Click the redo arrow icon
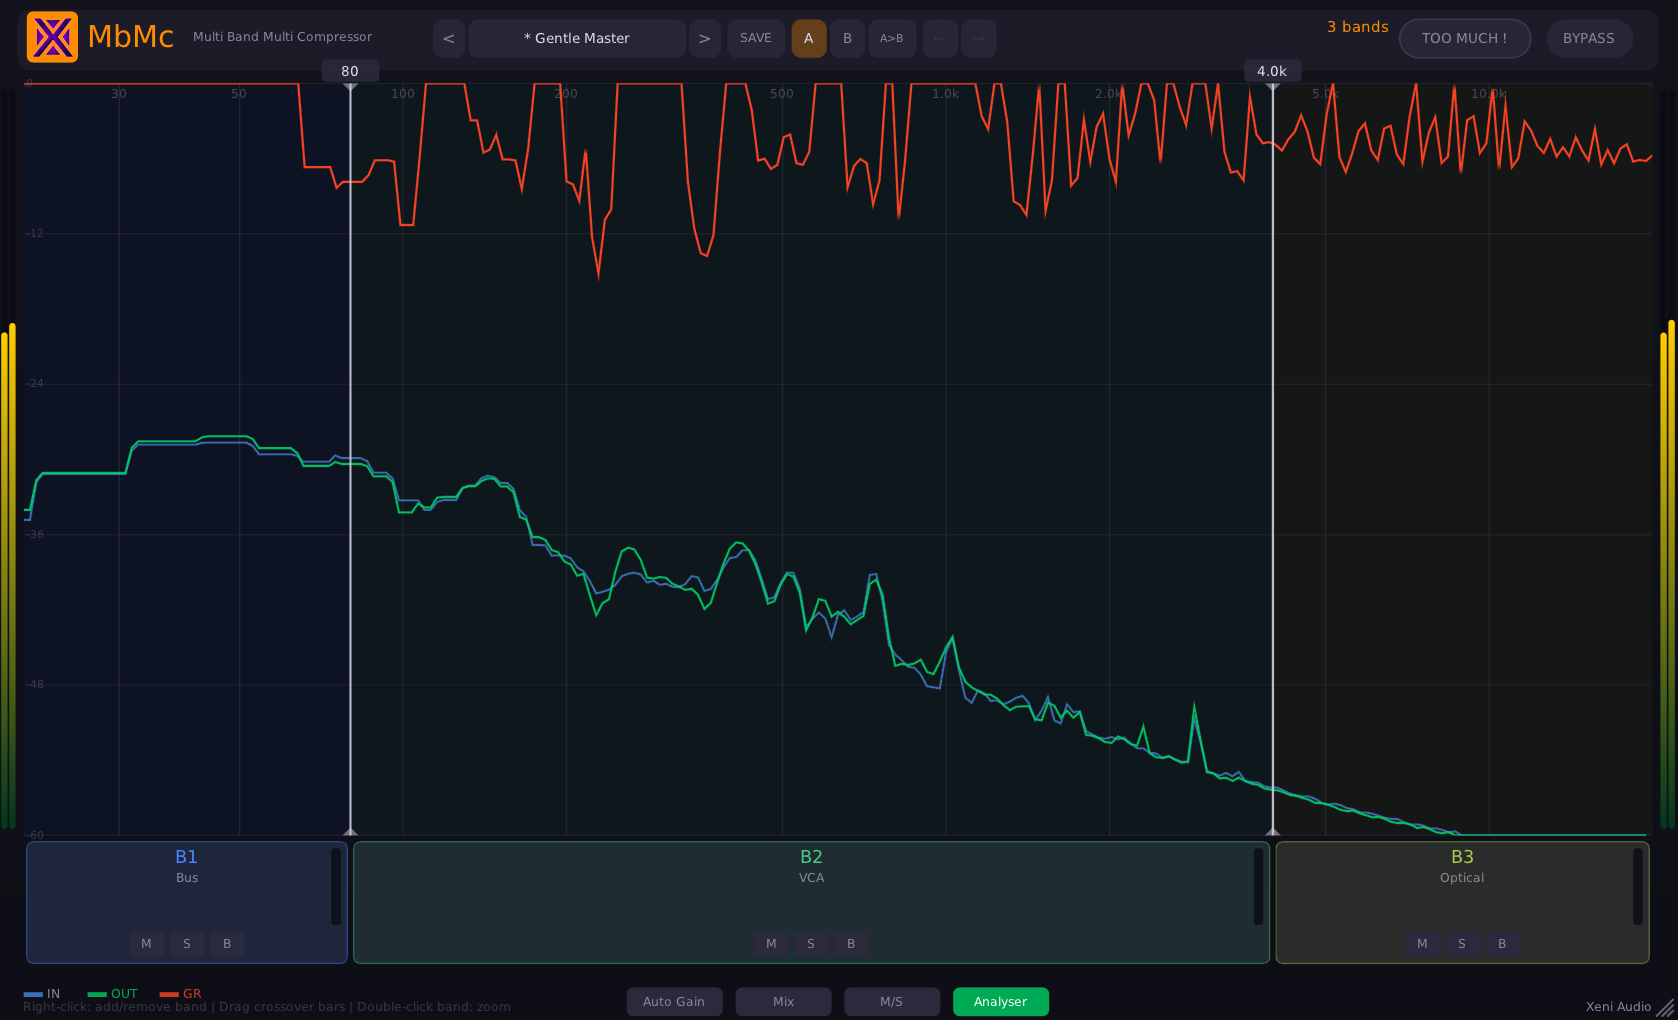1678x1020 pixels. pos(978,38)
